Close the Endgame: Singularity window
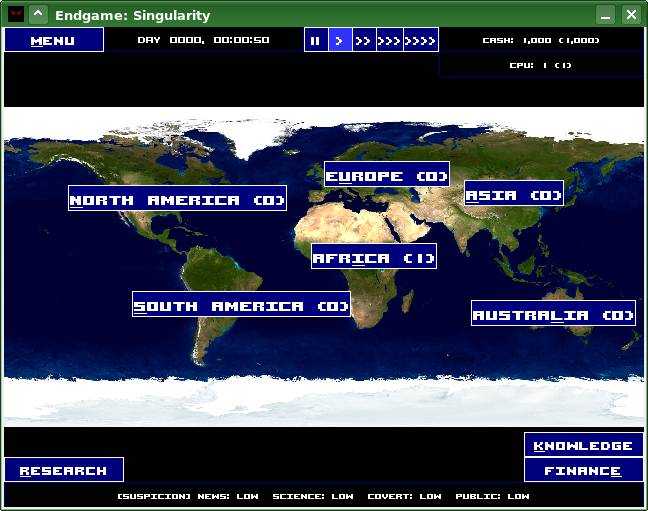This screenshot has height=511, width=648. tap(631, 14)
